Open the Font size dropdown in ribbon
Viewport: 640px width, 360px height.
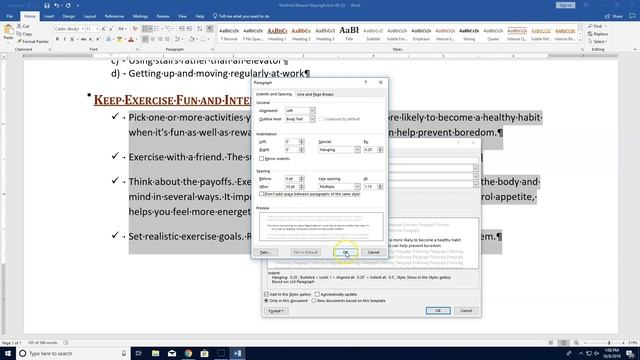point(97,29)
